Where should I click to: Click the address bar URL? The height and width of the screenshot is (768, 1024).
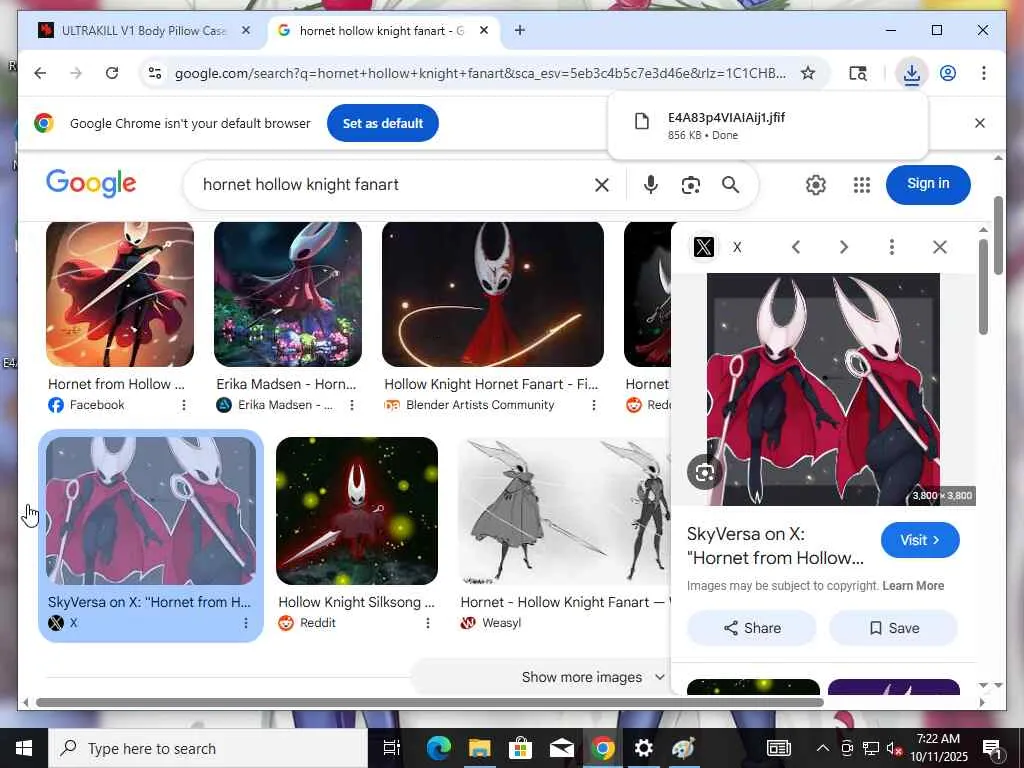(480, 73)
